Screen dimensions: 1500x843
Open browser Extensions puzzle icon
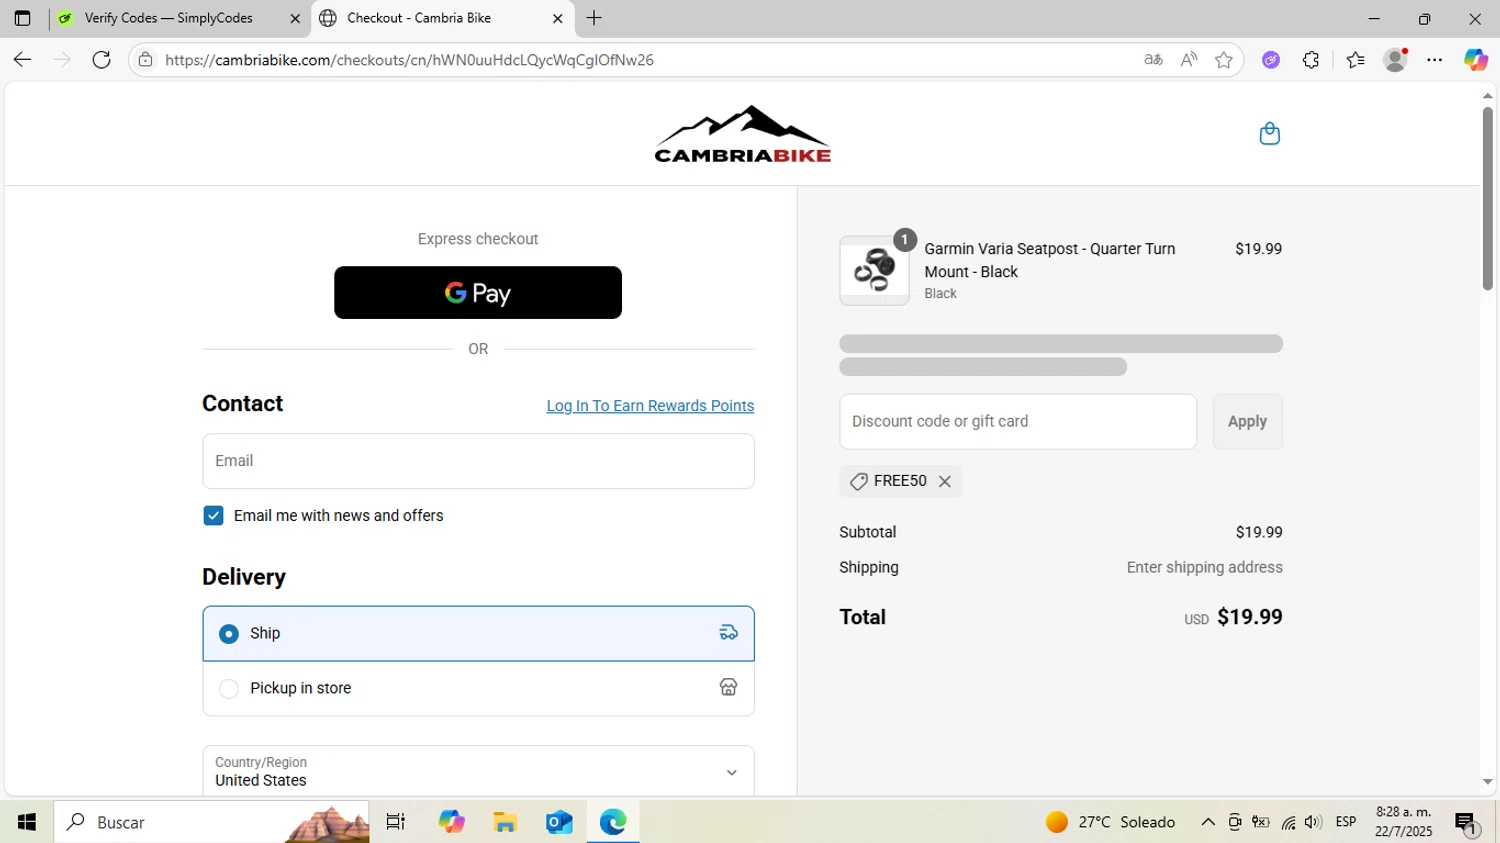(1311, 60)
